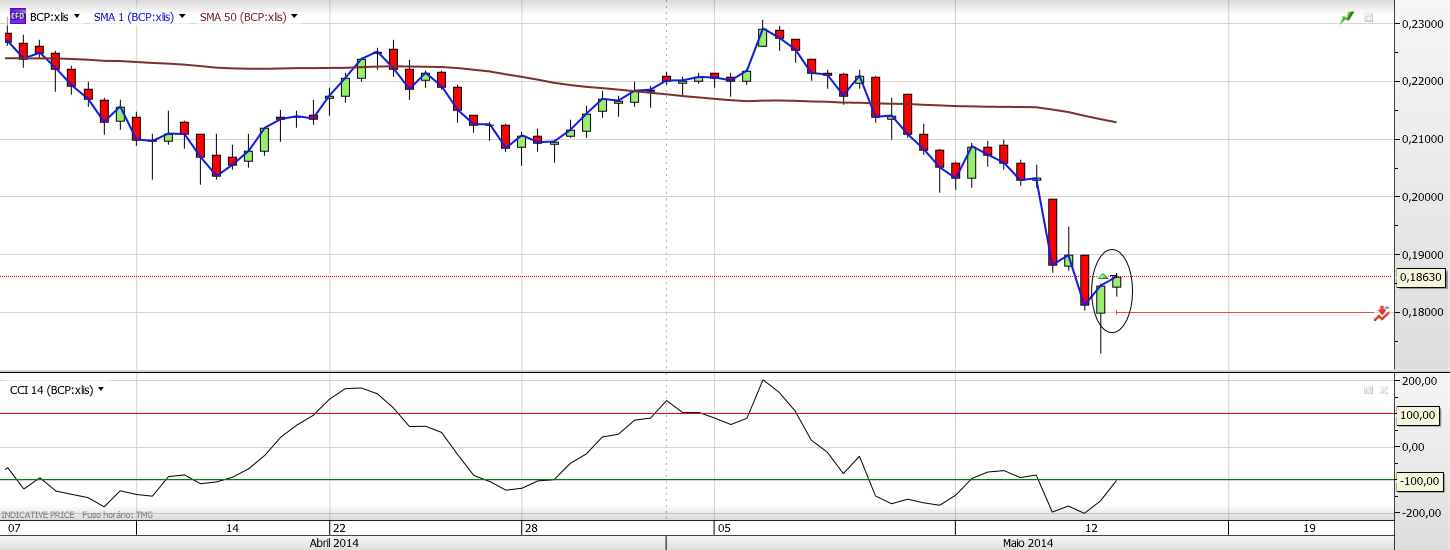The height and width of the screenshot is (550, 1450).
Task: Click the green triangle marker above the candle
Action: [x=1103, y=276]
